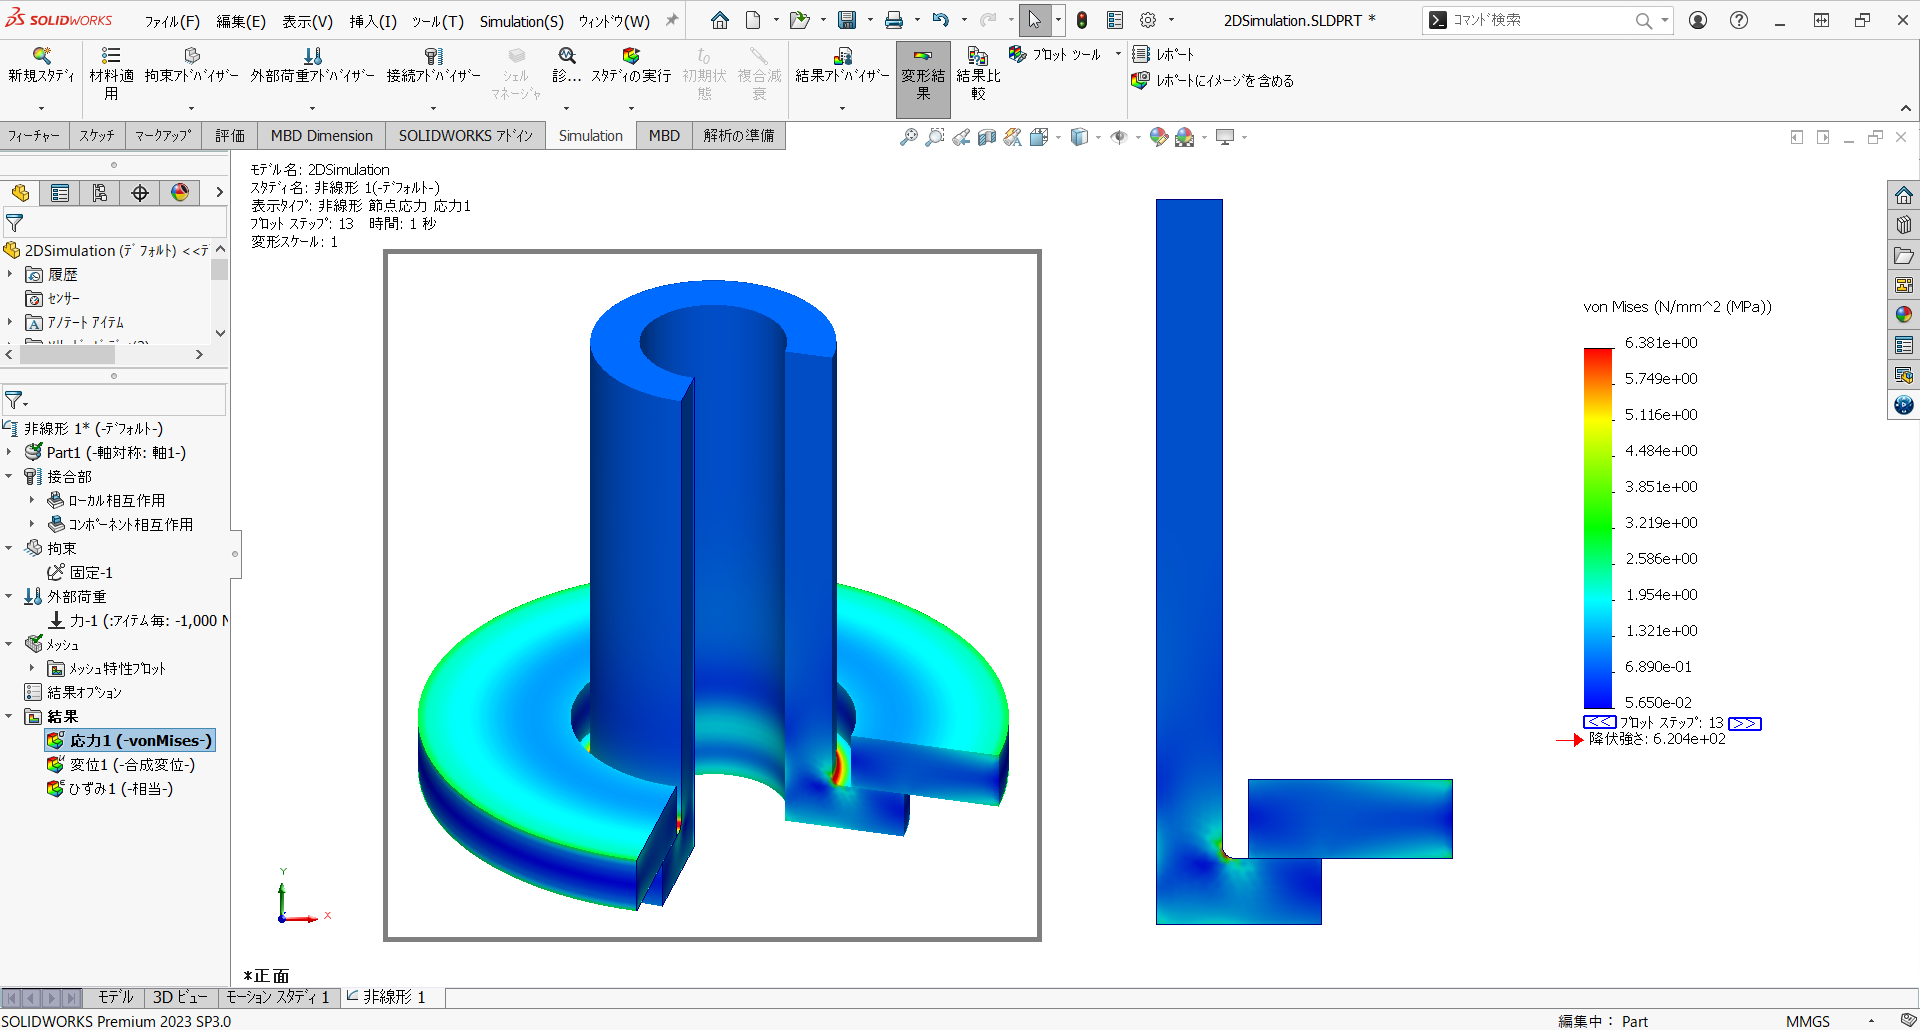Open DisplayManager color ball tab

[180, 193]
